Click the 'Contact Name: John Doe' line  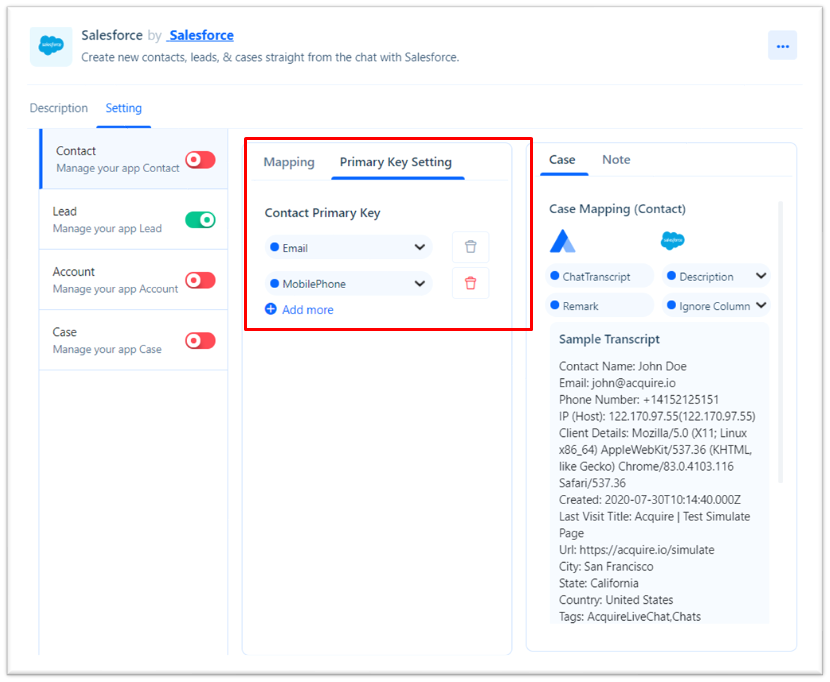click(622, 366)
